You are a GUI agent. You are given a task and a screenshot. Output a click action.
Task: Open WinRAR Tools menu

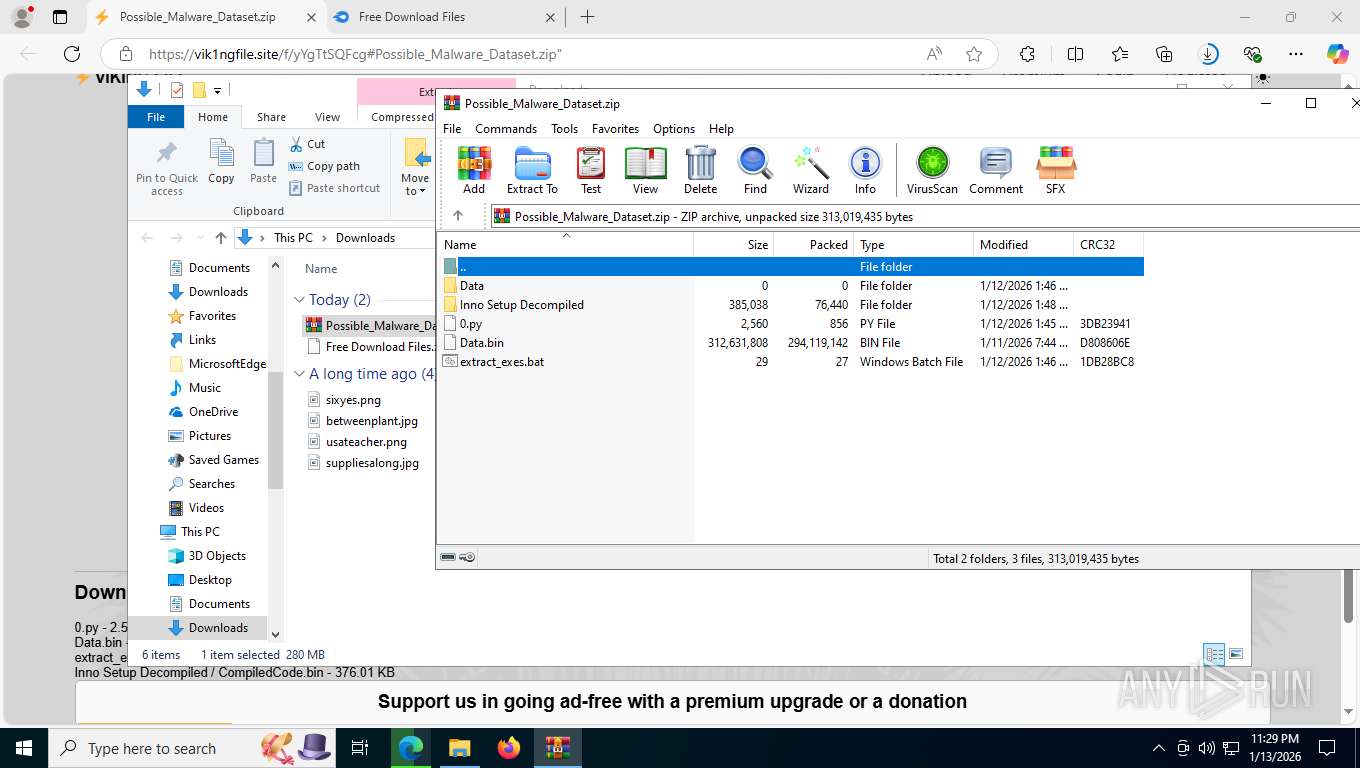564,129
